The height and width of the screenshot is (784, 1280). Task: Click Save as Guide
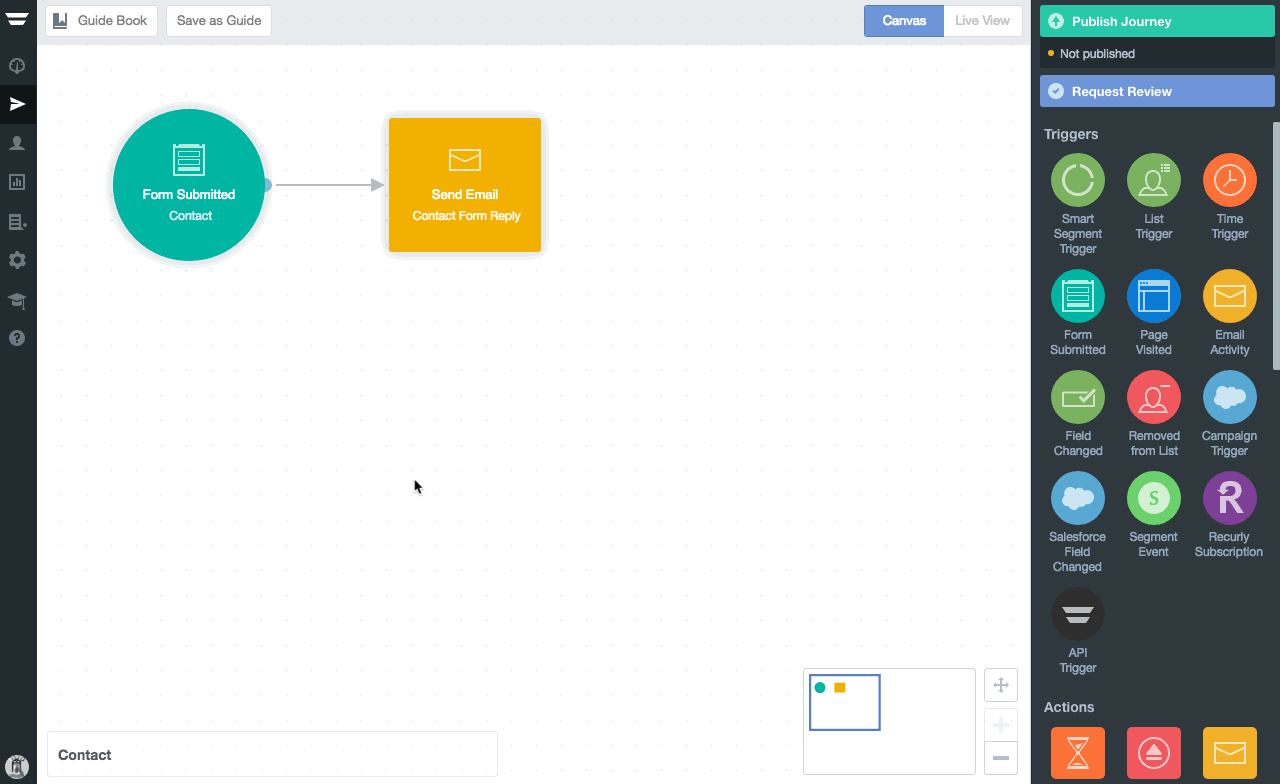coord(219,20)
